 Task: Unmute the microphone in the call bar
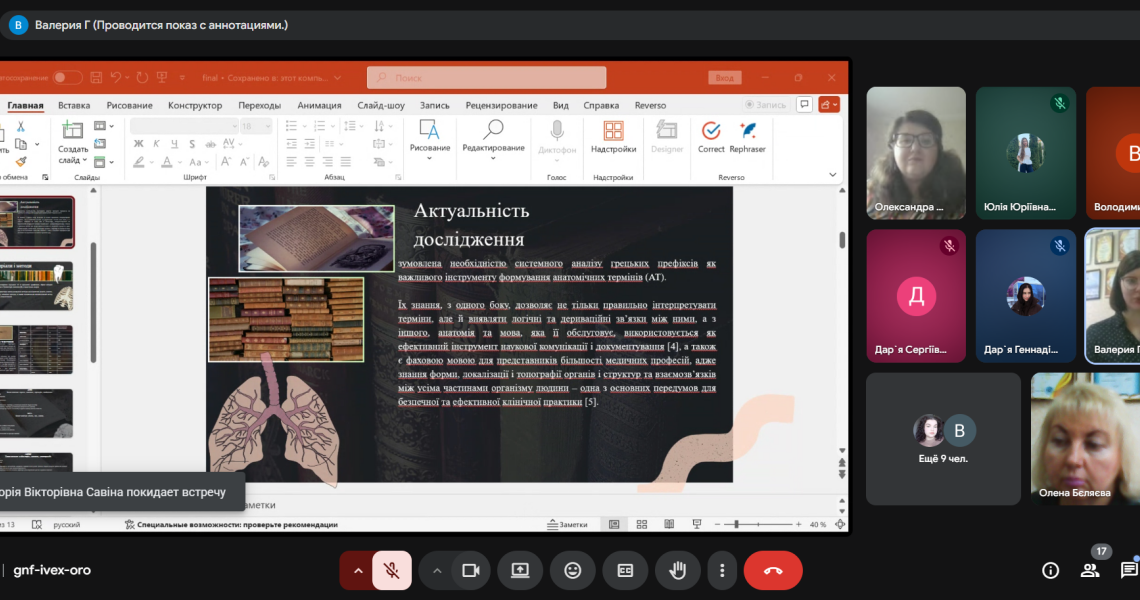tap(392, 570)
